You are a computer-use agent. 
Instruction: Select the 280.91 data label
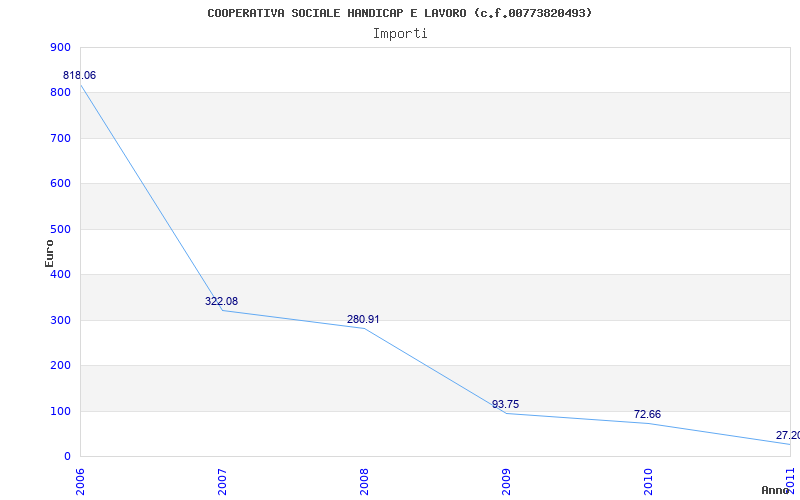point(363,319)
